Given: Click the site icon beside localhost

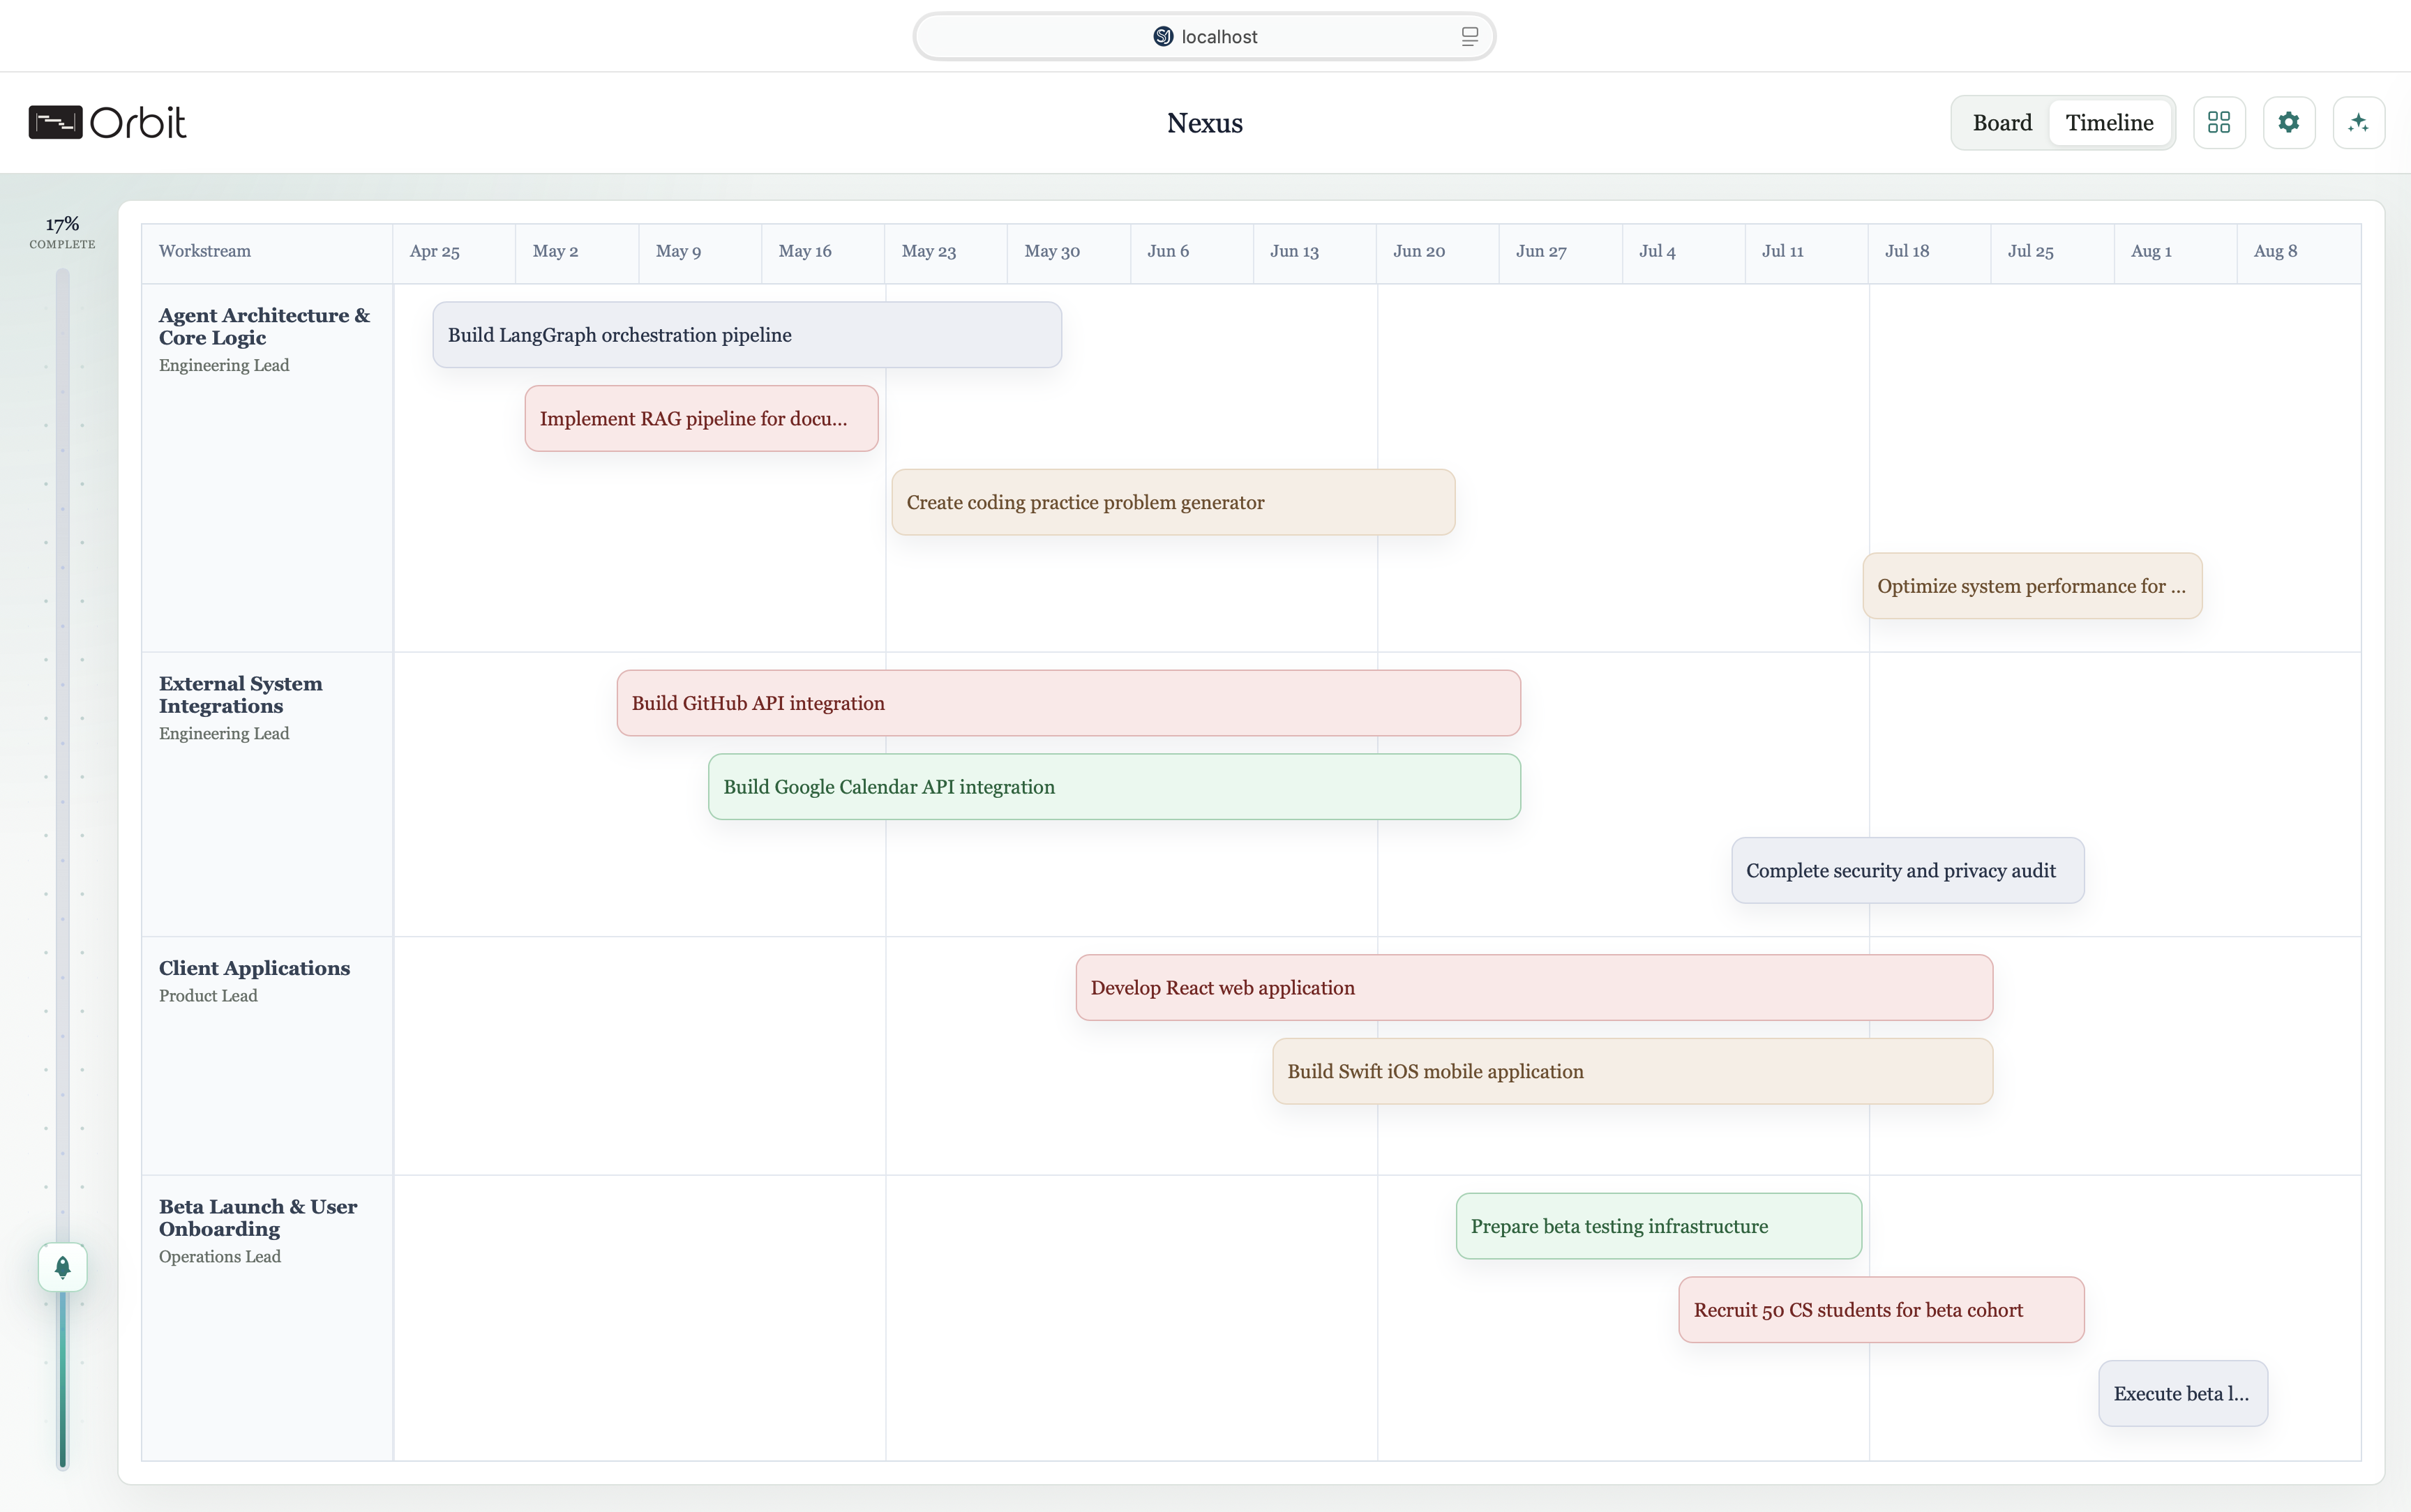Looking at the screenshot, I should point(1162,37).
